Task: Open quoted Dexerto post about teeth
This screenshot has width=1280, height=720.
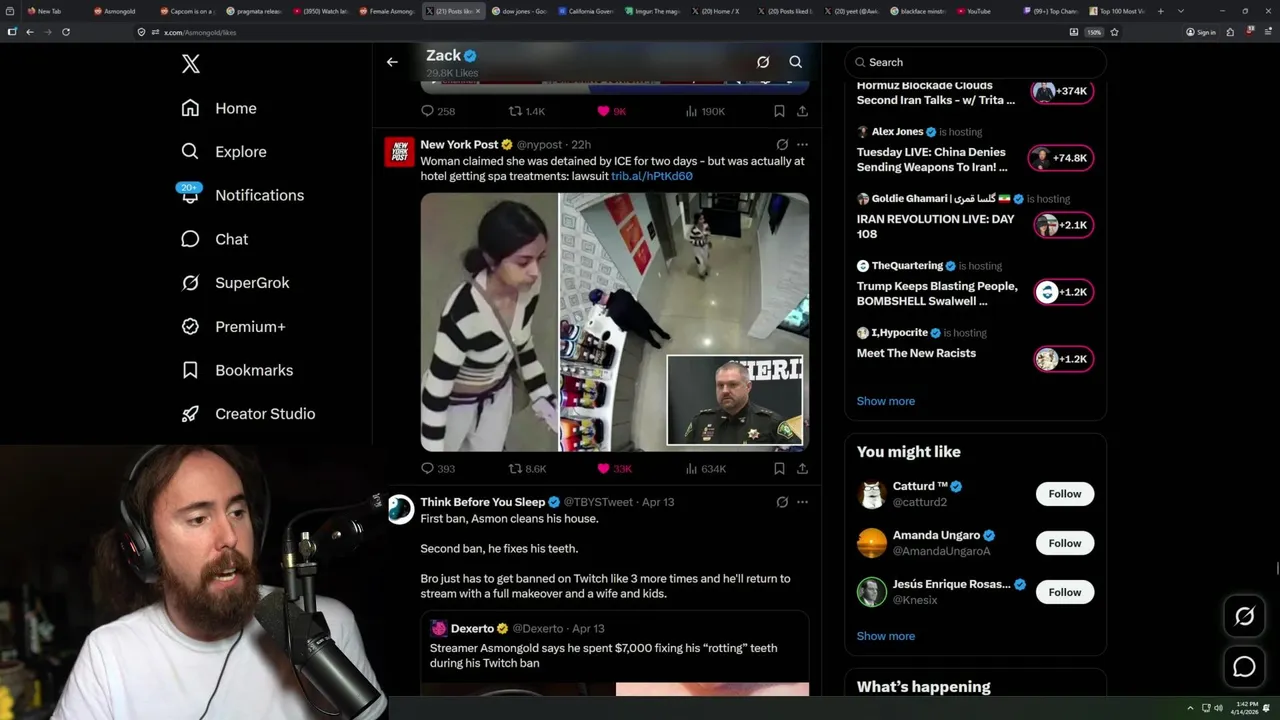Action: pyautogui.click(x=614, y=653)
